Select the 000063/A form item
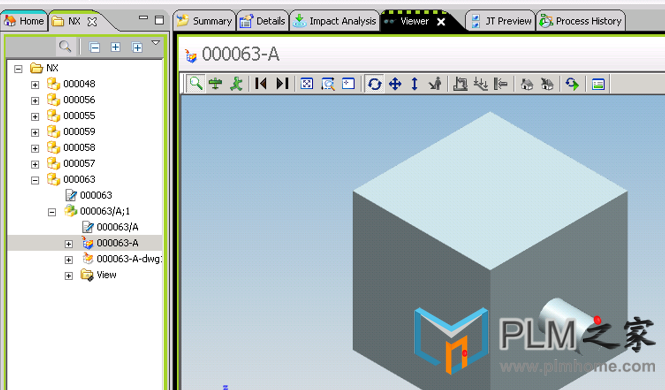 [111, 227]
